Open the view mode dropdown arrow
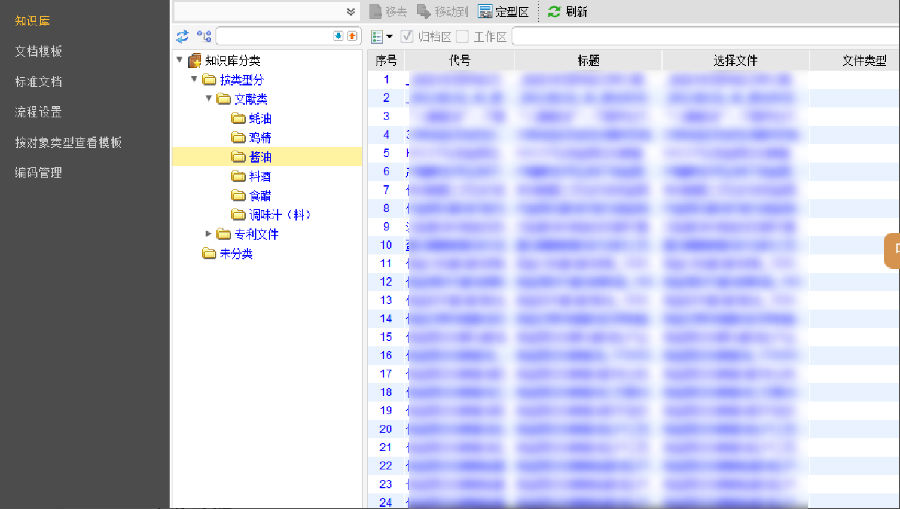Screen dimensions: 900x509 389,37
